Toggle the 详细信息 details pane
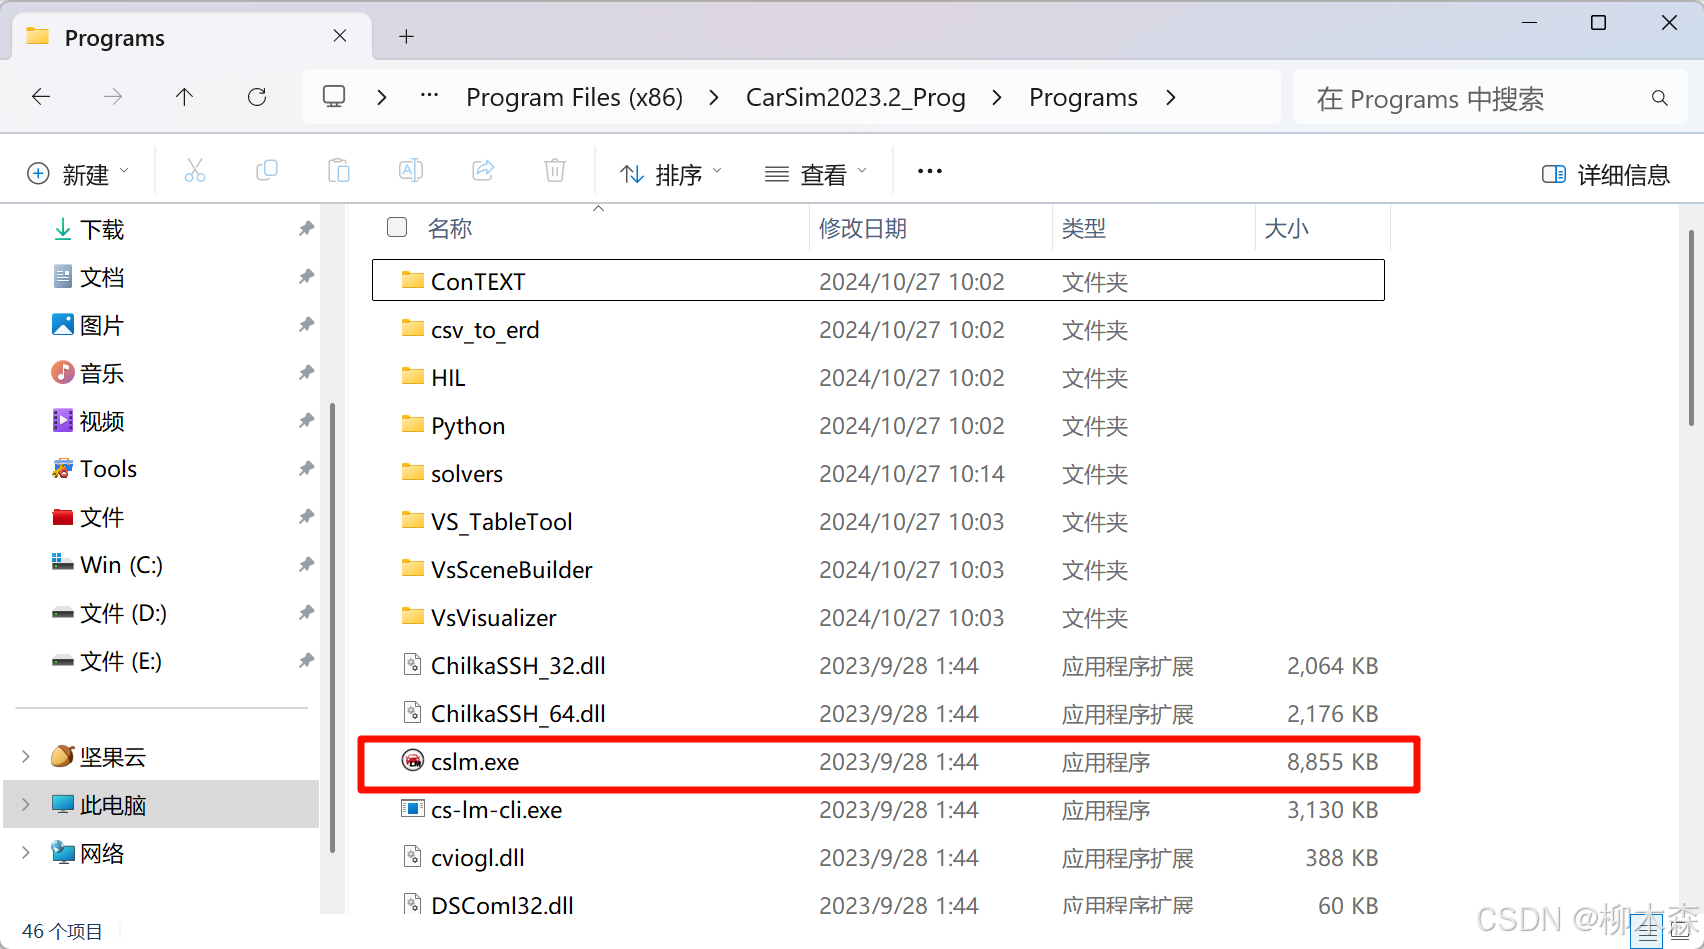Viewport: 1704px width, 949px height. 1606,174
